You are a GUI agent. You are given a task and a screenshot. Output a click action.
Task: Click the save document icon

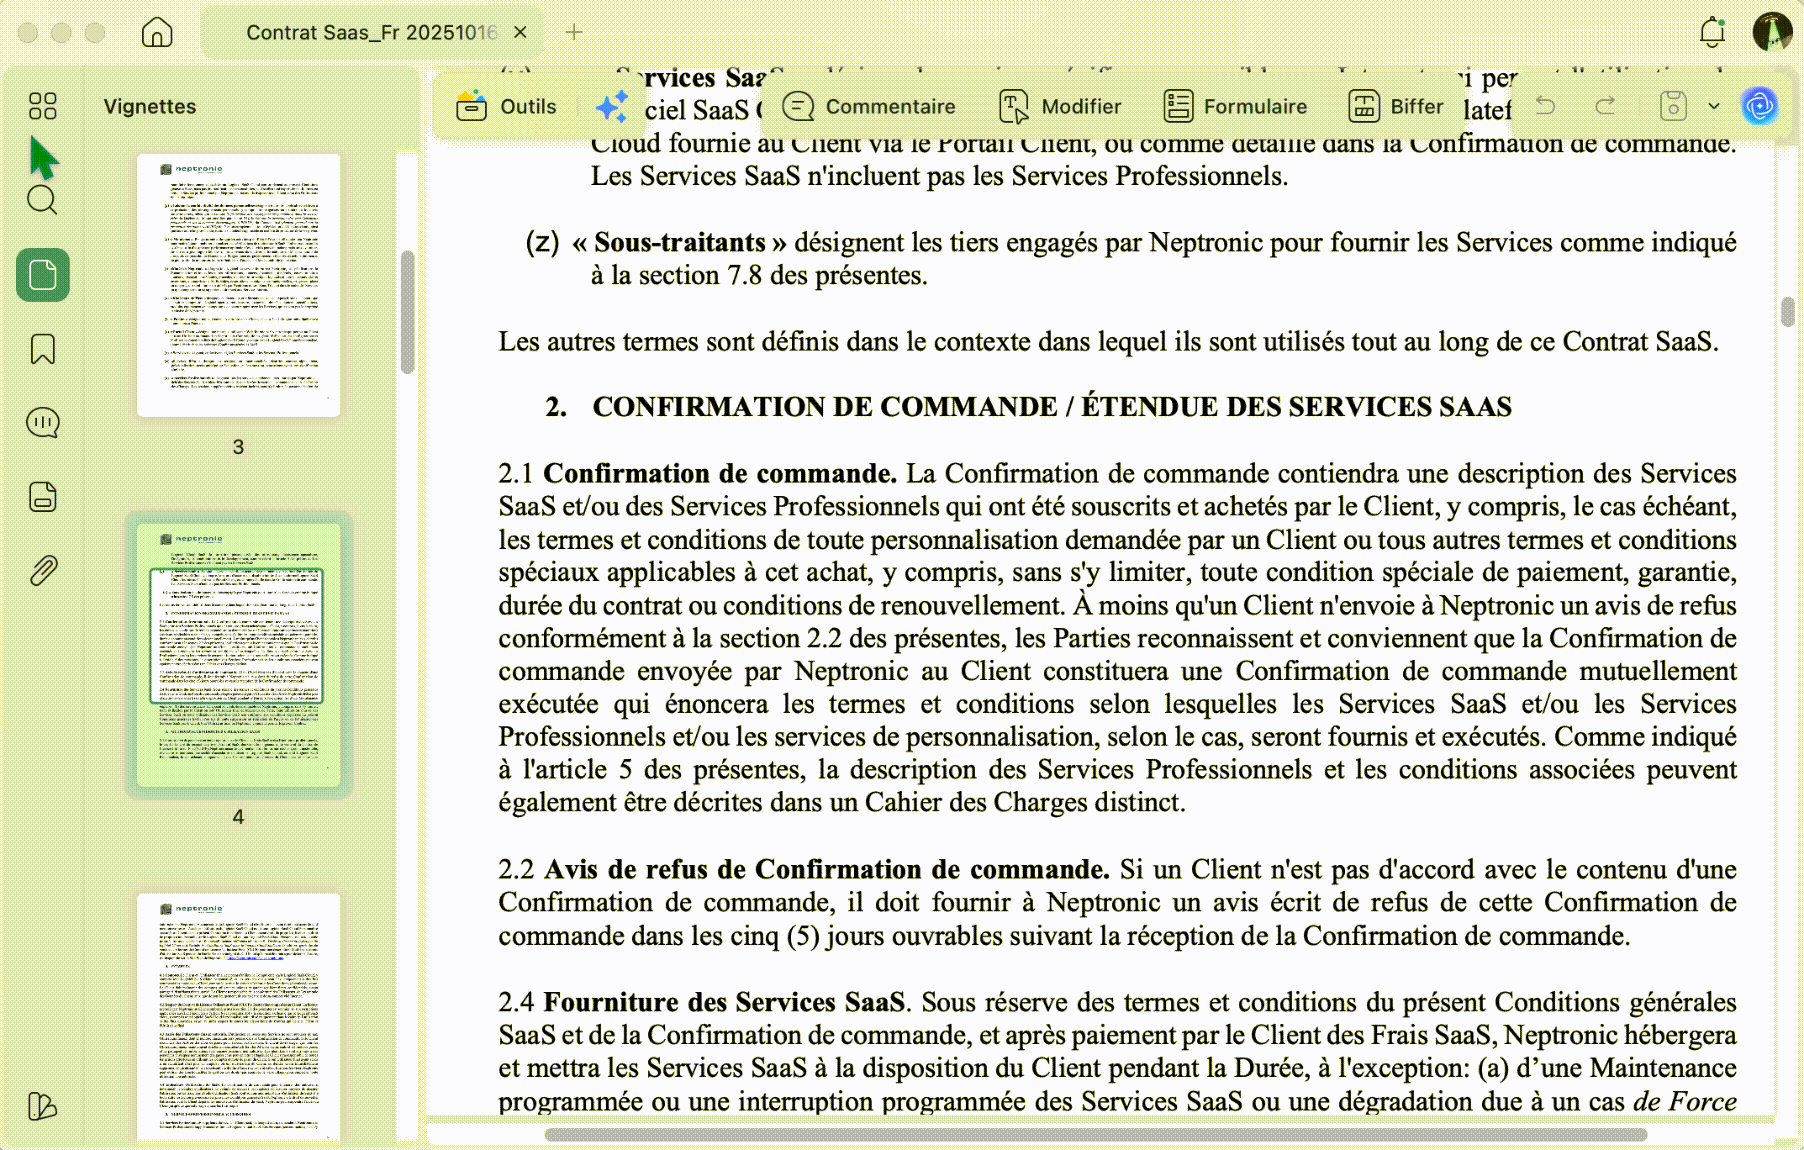point(1673,105)
